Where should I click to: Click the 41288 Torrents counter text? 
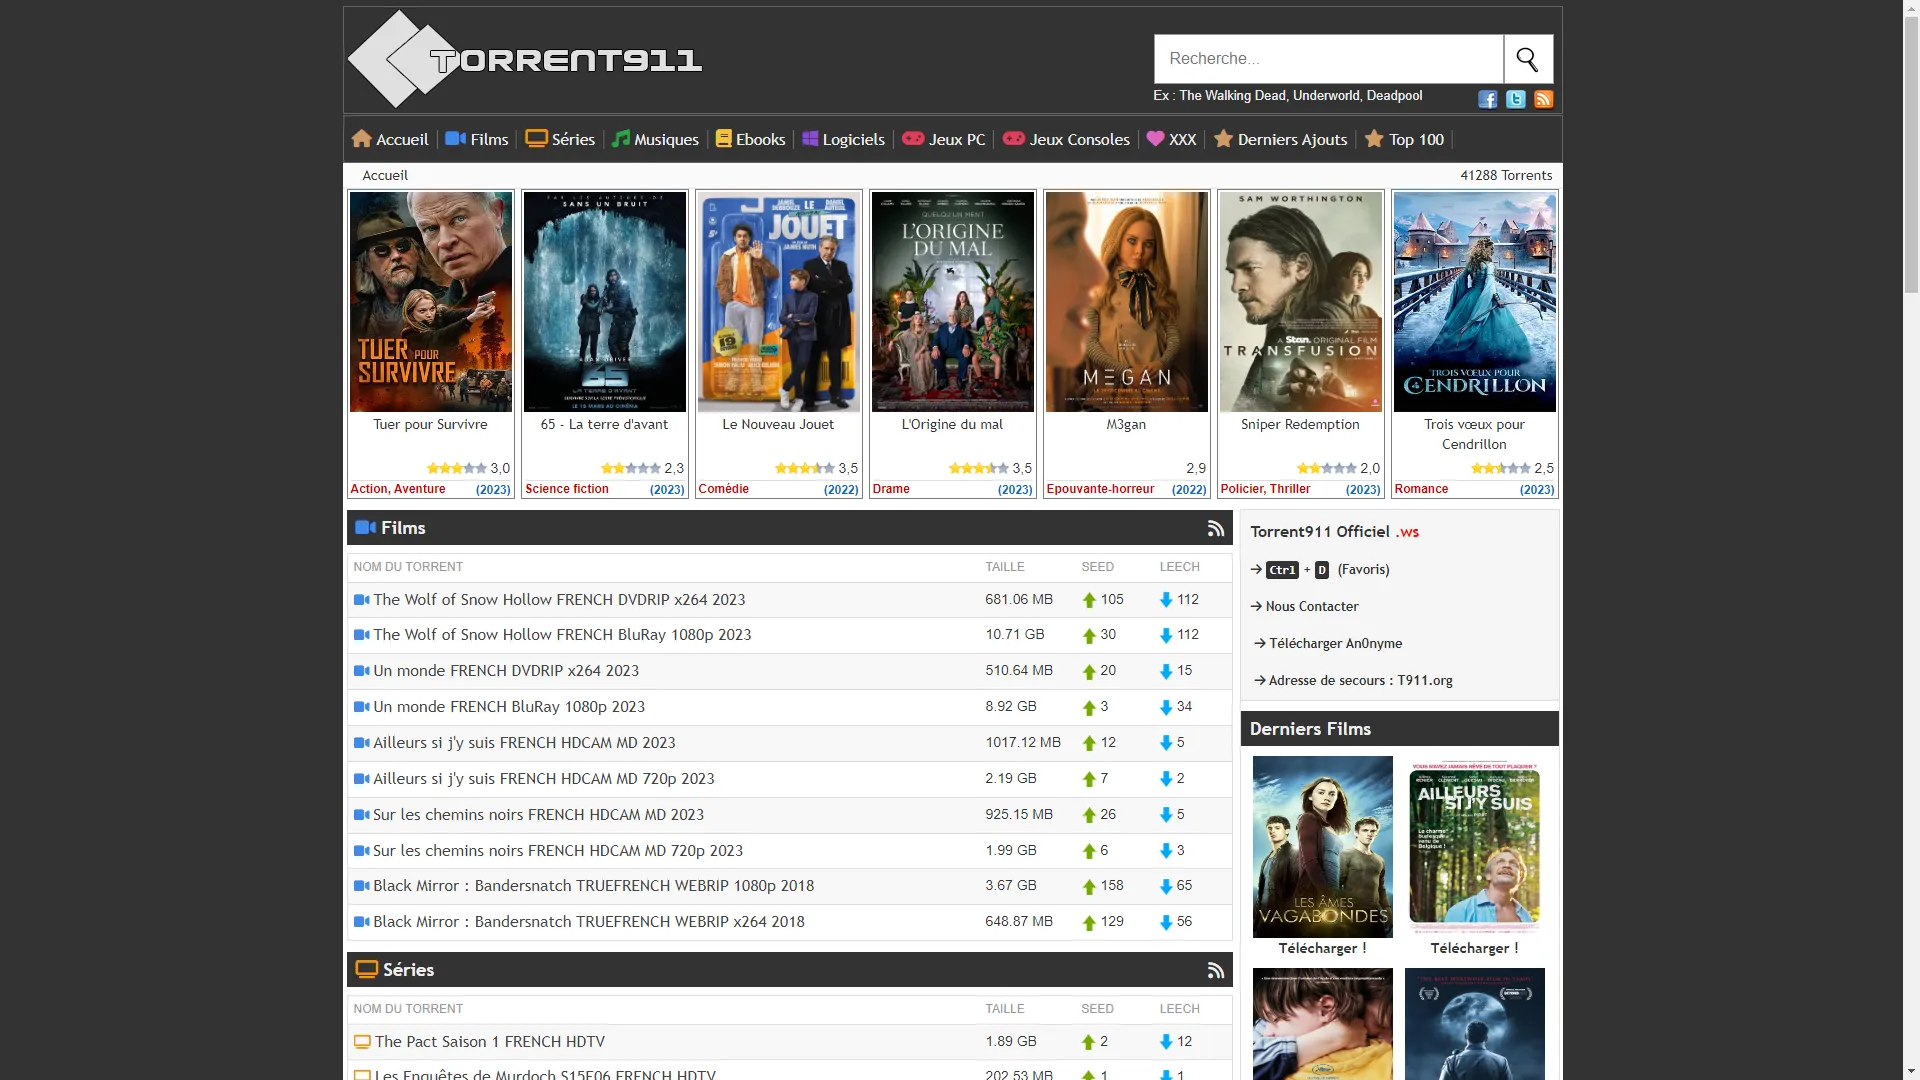[1506, 175]
